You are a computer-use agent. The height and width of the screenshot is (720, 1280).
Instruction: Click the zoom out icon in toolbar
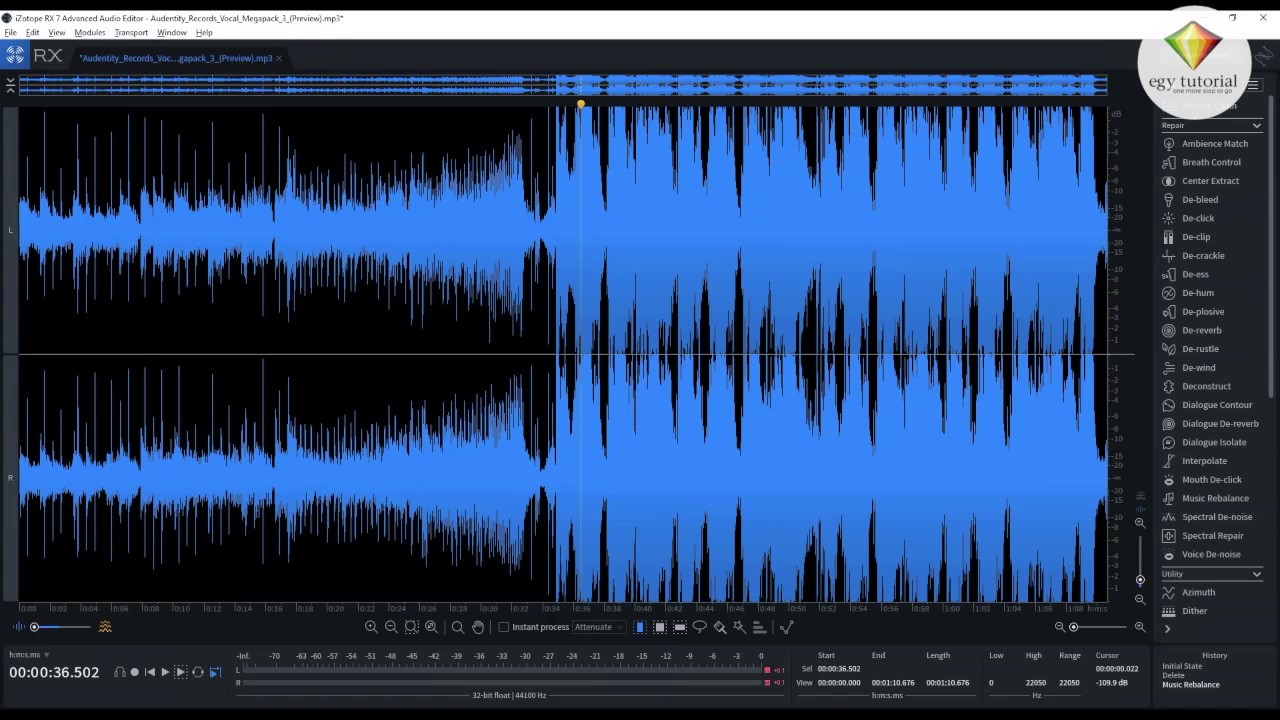pos(391,627)
